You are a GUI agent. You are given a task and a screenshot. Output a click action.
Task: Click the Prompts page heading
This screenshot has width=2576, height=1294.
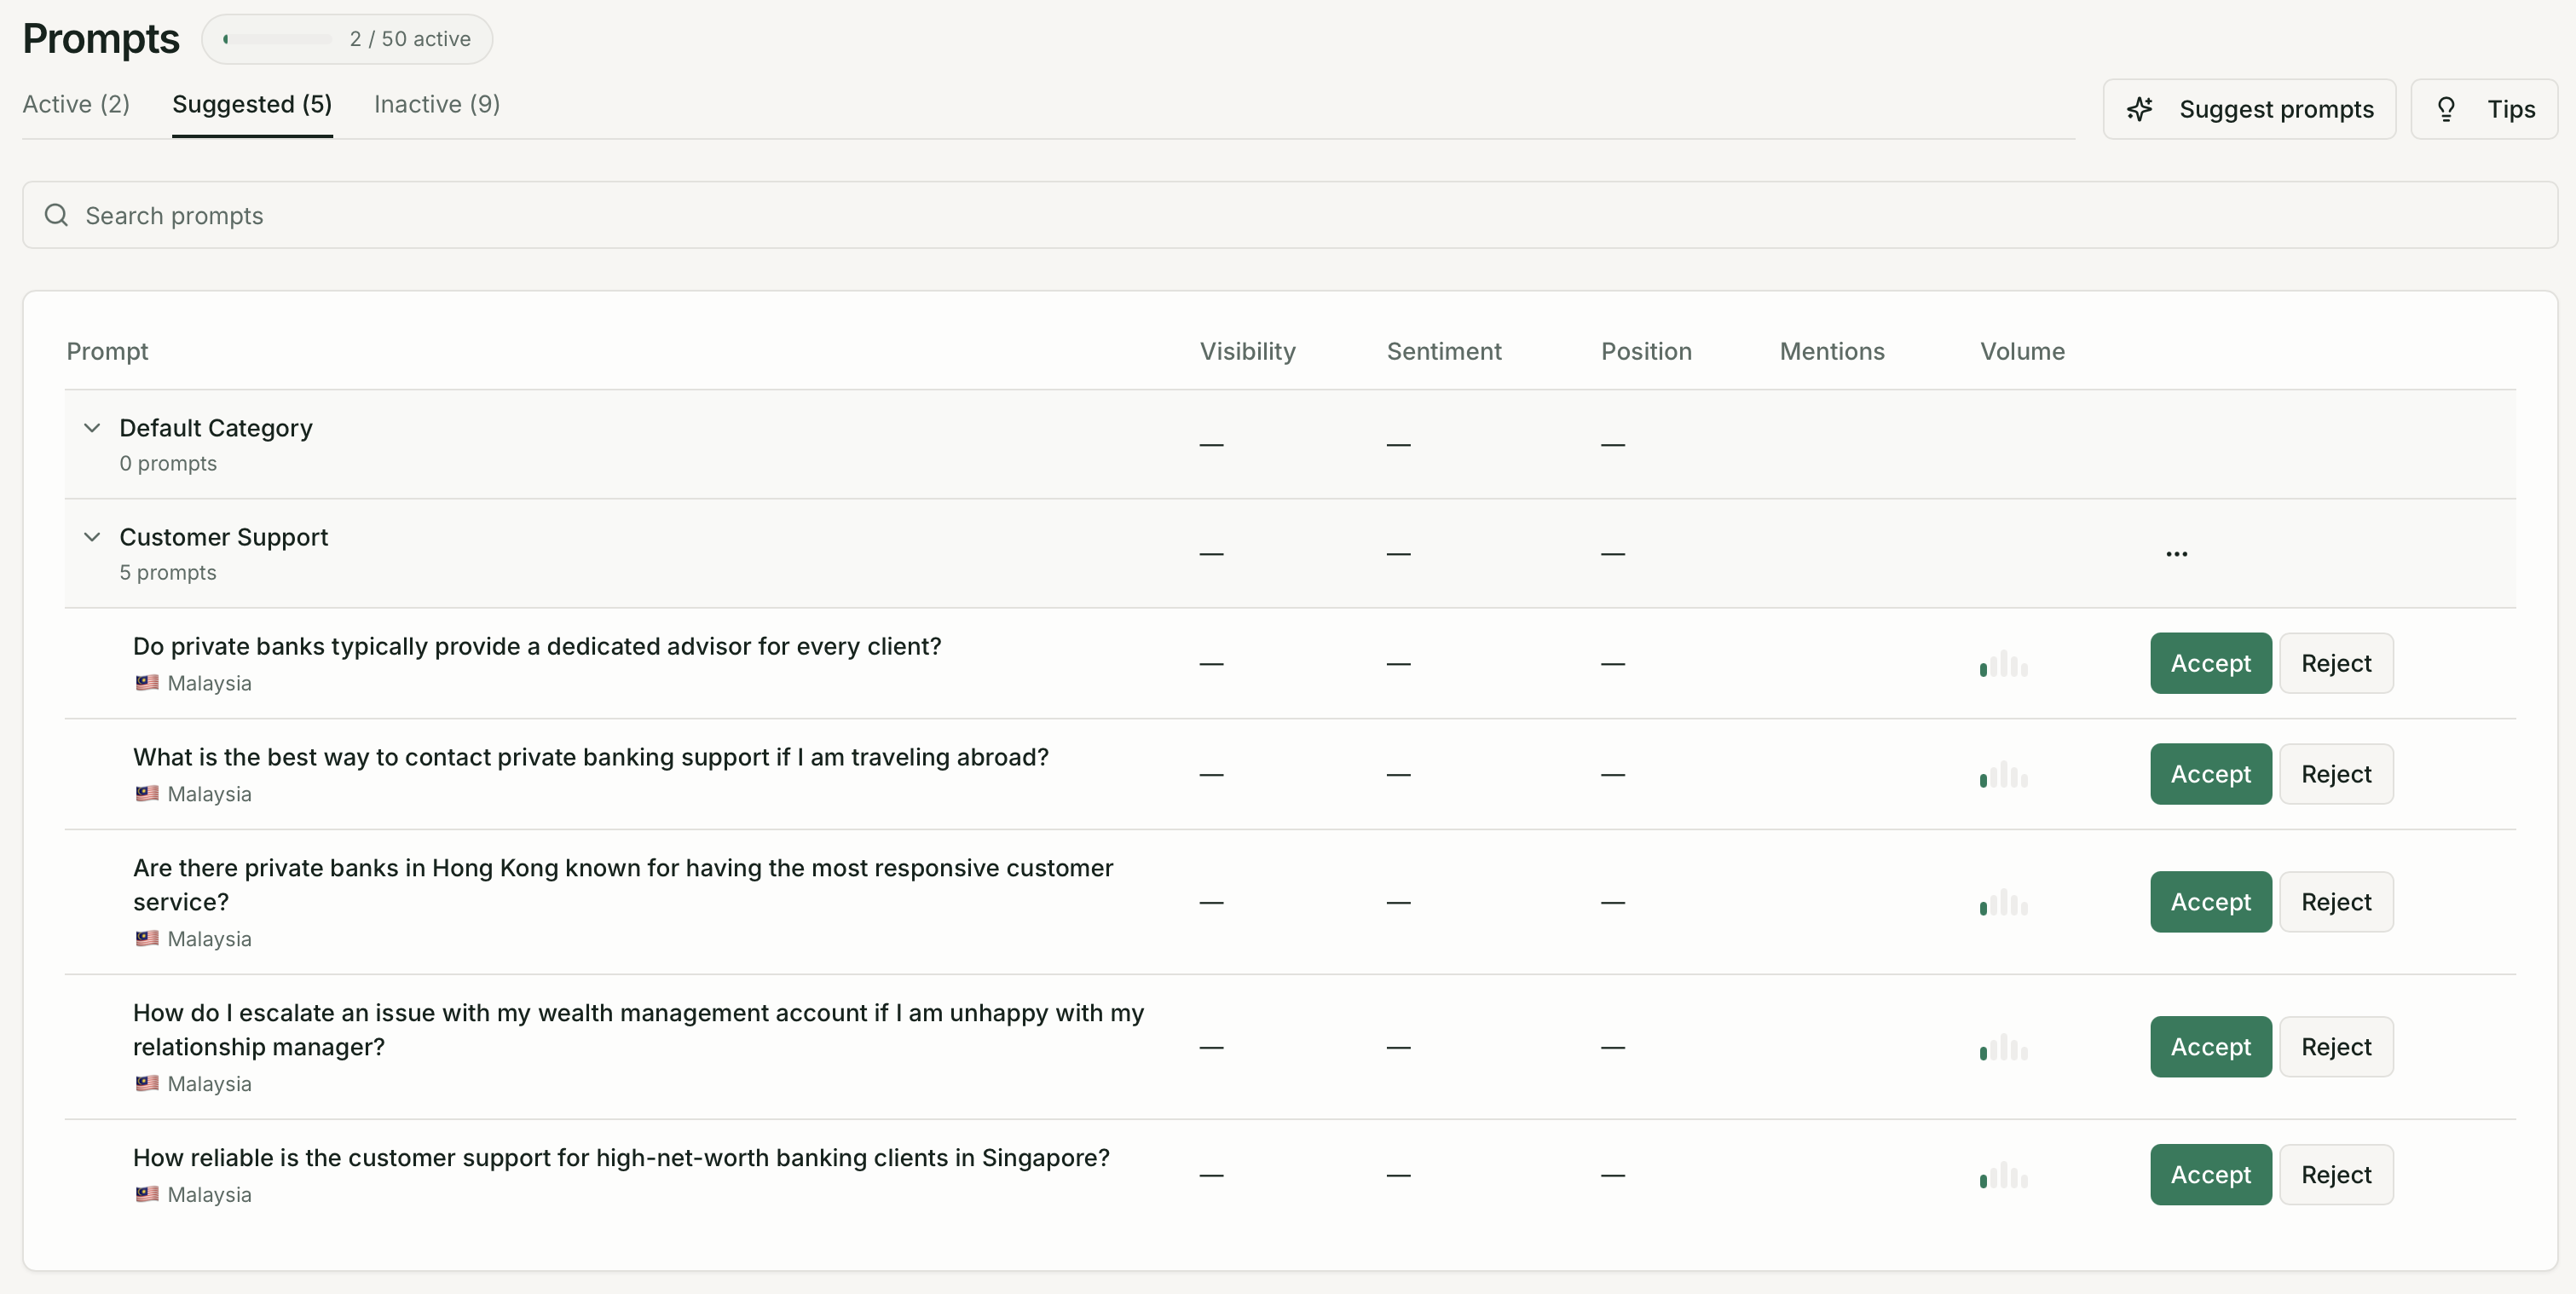(x=101, y=39)
